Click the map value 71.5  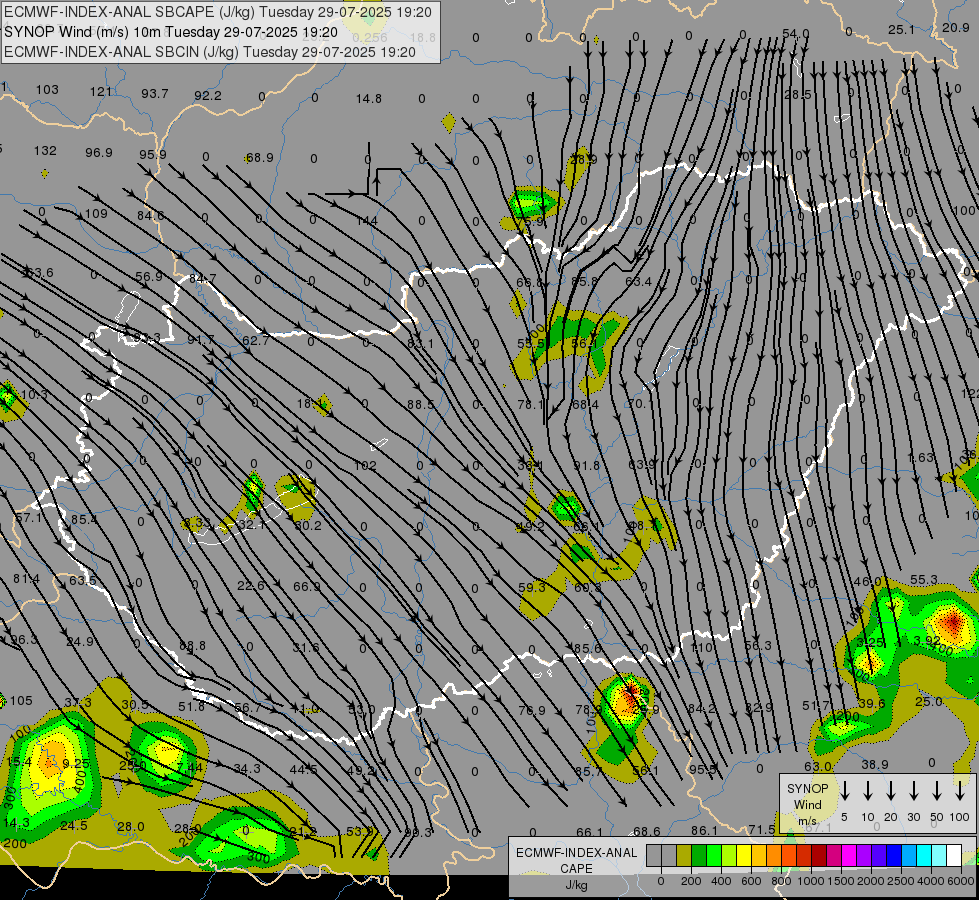pyautogui.click(x=761, y=829)
